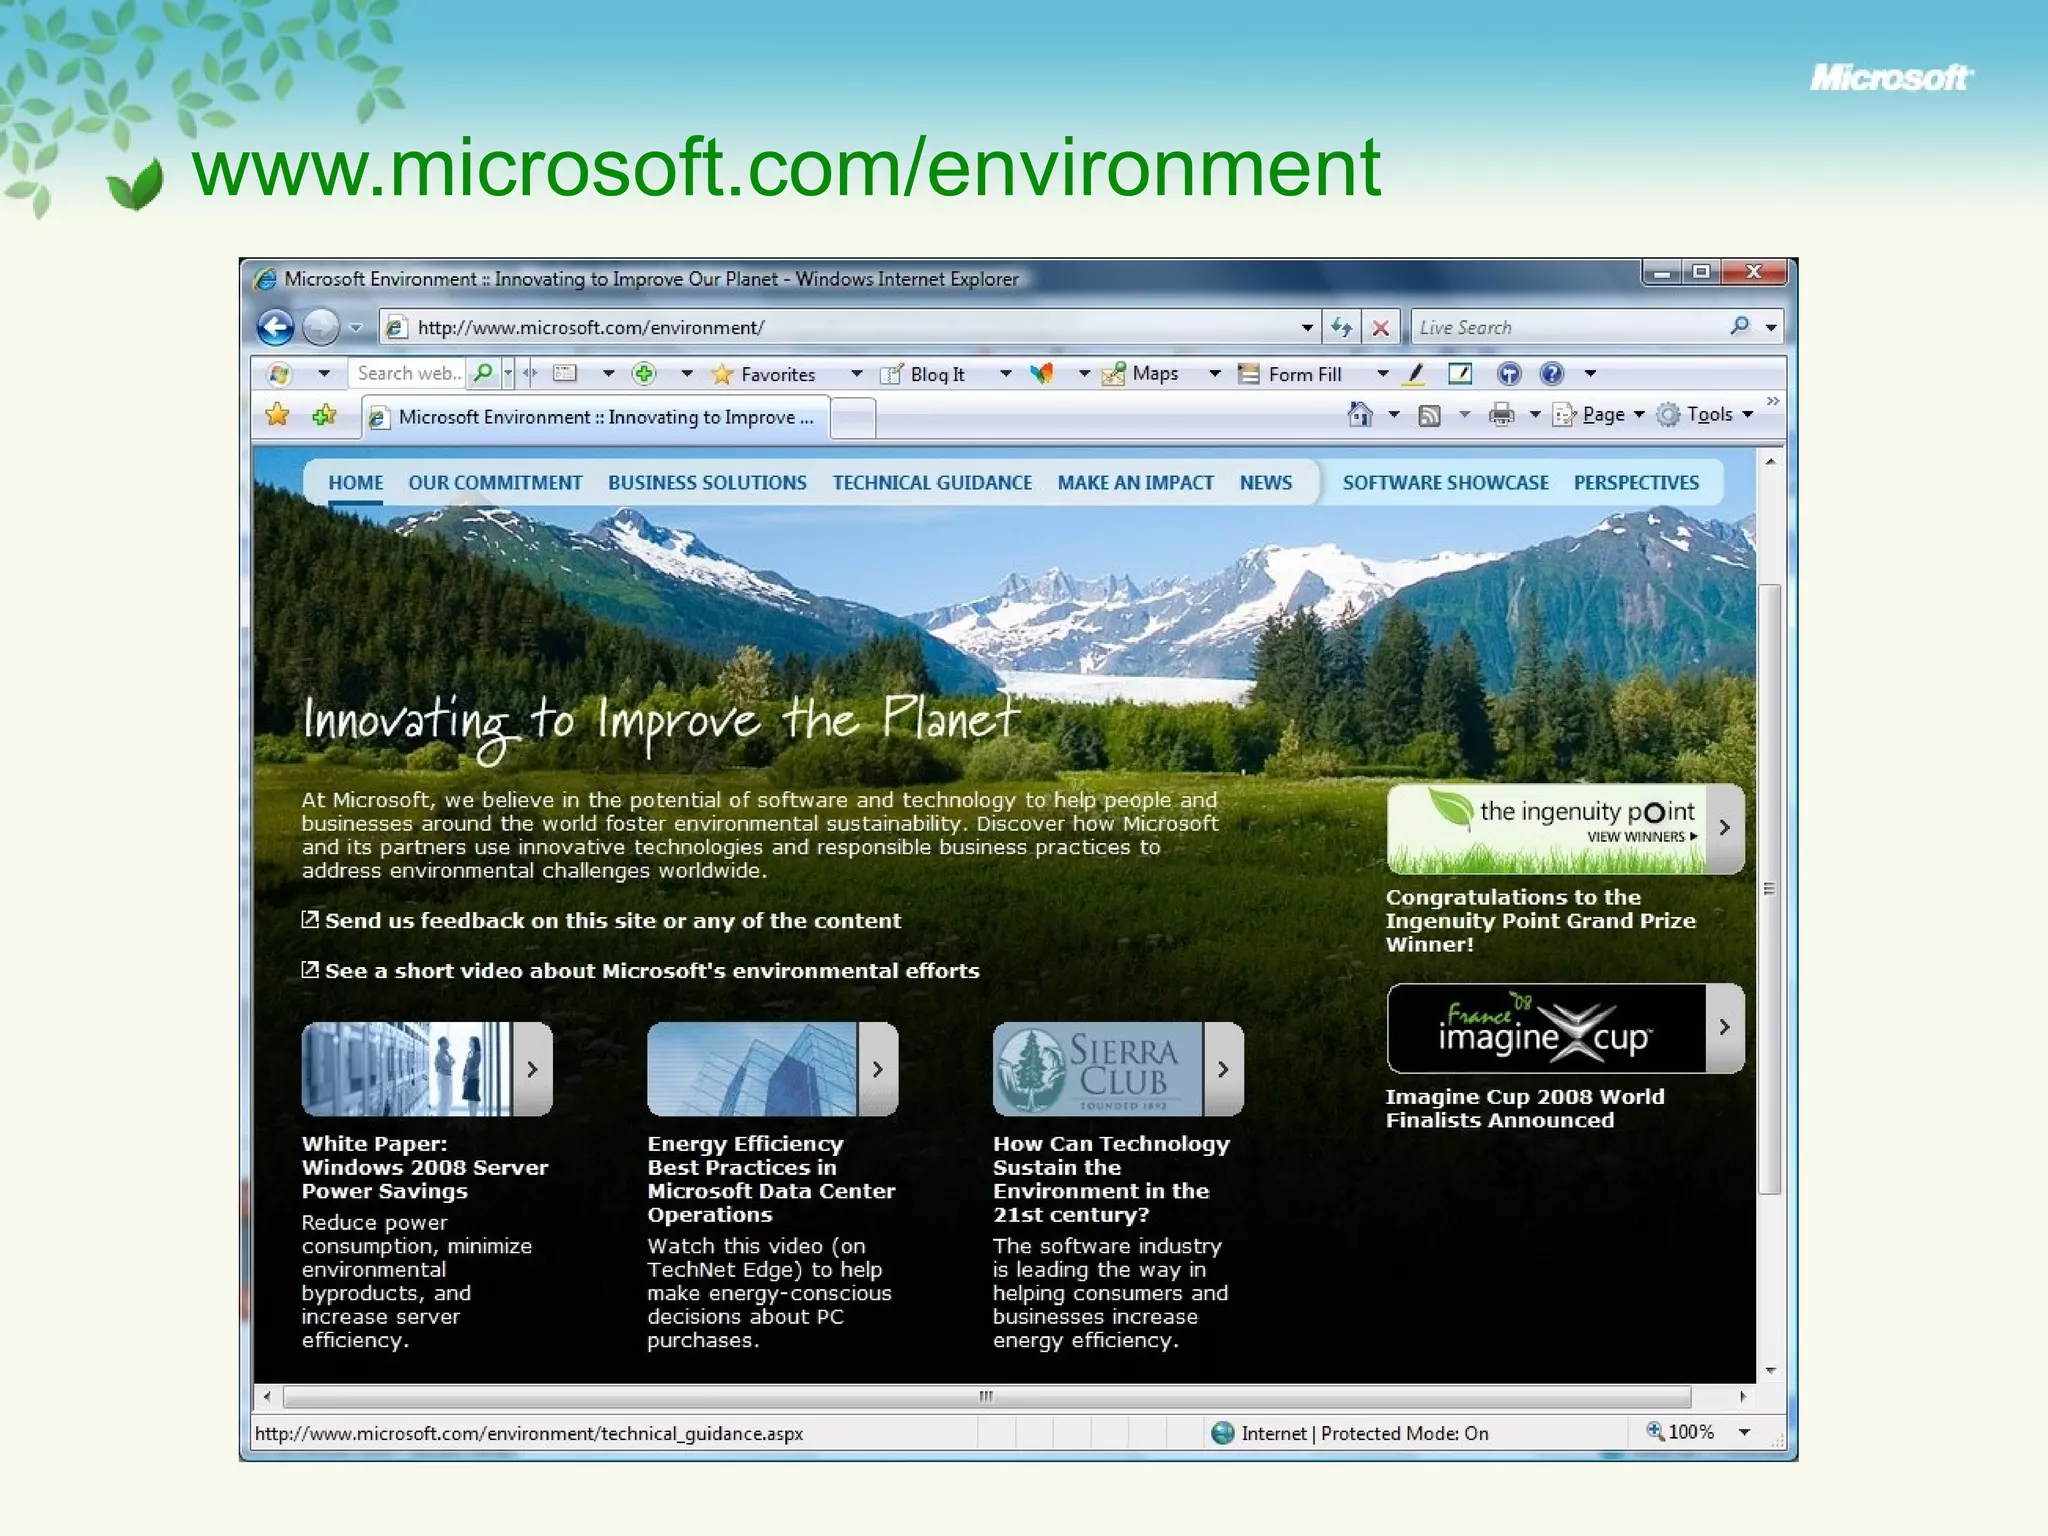Open the Tools menu dropdown
The width and height of the screenshot is (2048, 1536).
click(x=1705, y=414)
